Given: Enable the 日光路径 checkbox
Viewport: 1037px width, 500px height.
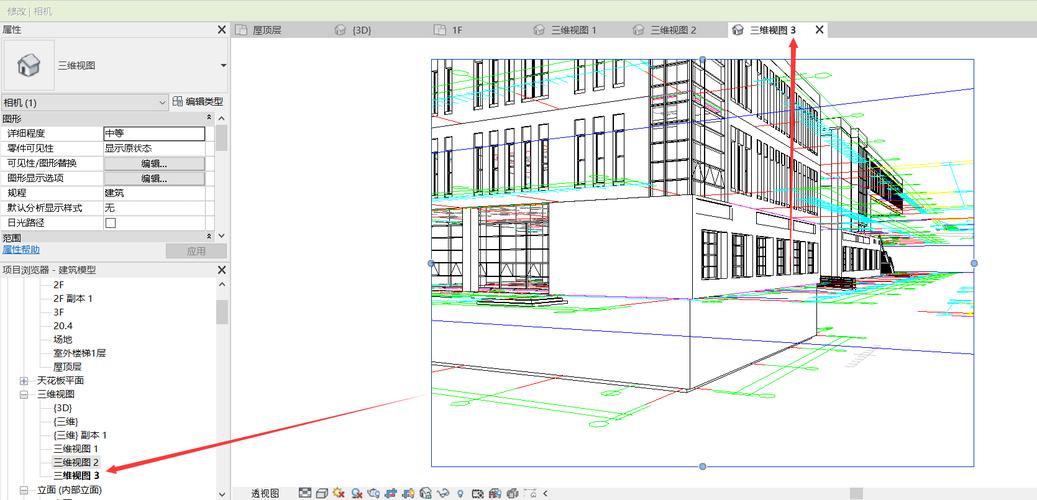Looking at the screenshot, I should [x=110, y=223].
